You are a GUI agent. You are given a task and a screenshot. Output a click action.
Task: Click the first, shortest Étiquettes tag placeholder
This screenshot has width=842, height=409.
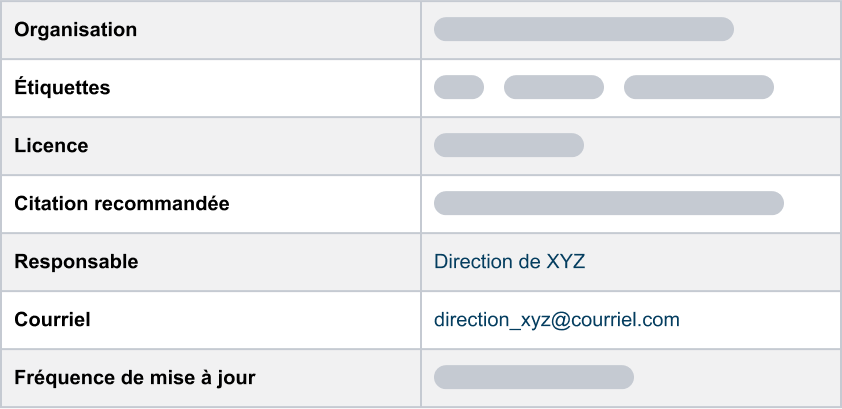[458, 87]
